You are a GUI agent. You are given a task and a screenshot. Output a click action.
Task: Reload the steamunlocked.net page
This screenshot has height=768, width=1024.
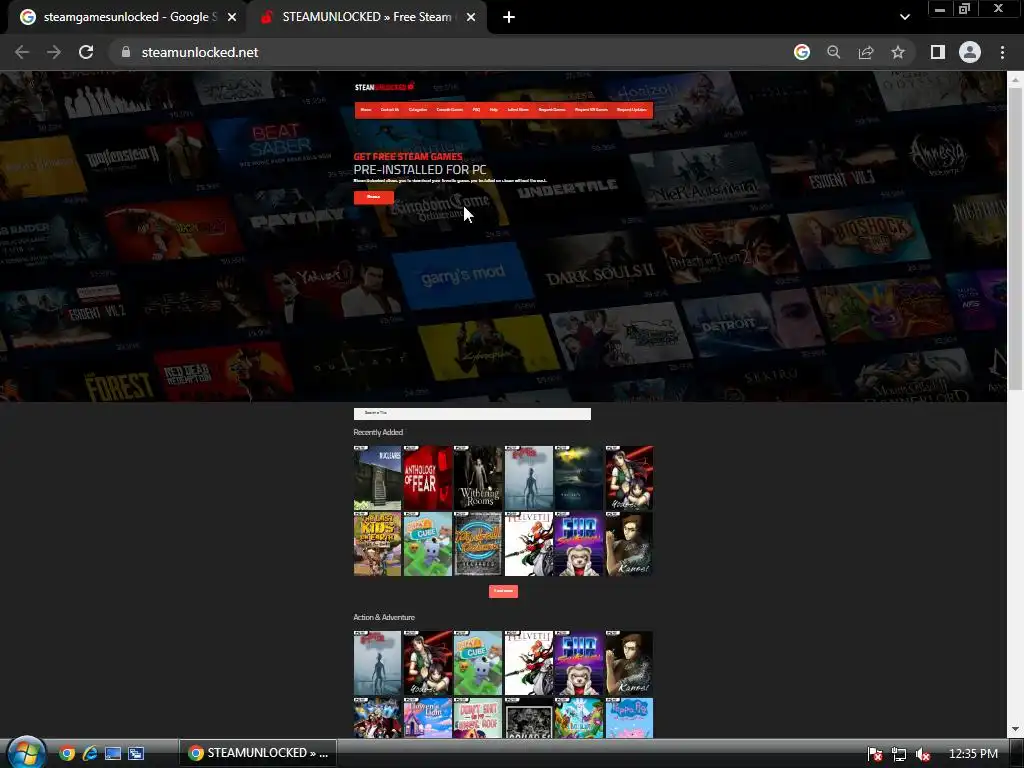(x=86, y=52)
